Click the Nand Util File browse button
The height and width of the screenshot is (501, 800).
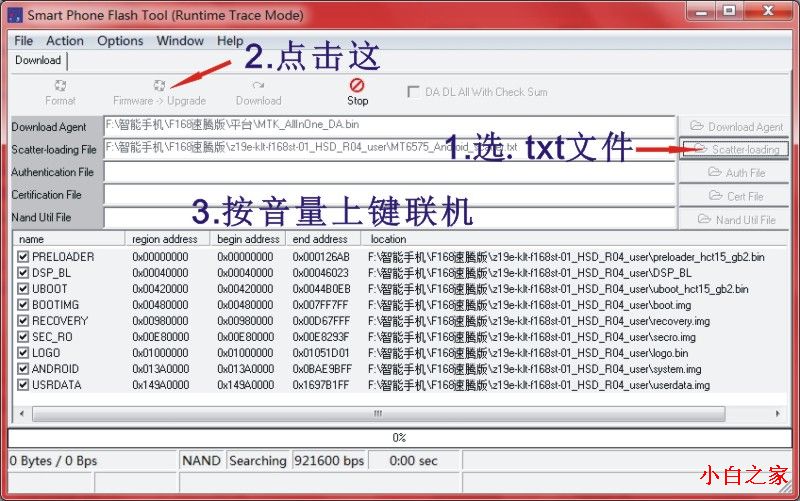click(734, 219)
